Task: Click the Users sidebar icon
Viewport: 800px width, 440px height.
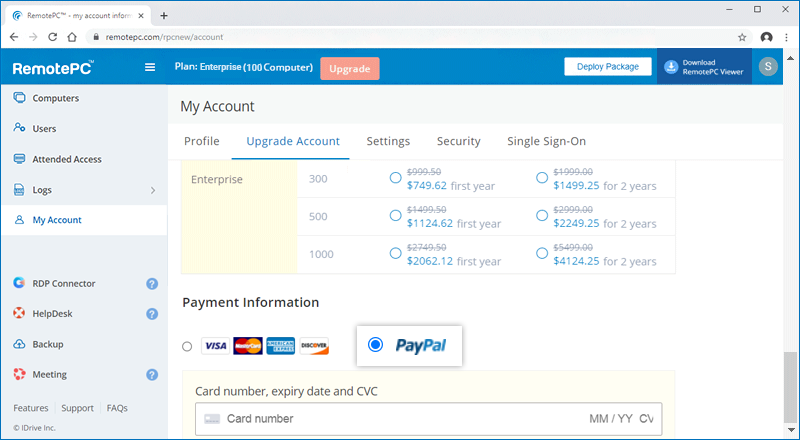Action: click(x=19, y=128)
